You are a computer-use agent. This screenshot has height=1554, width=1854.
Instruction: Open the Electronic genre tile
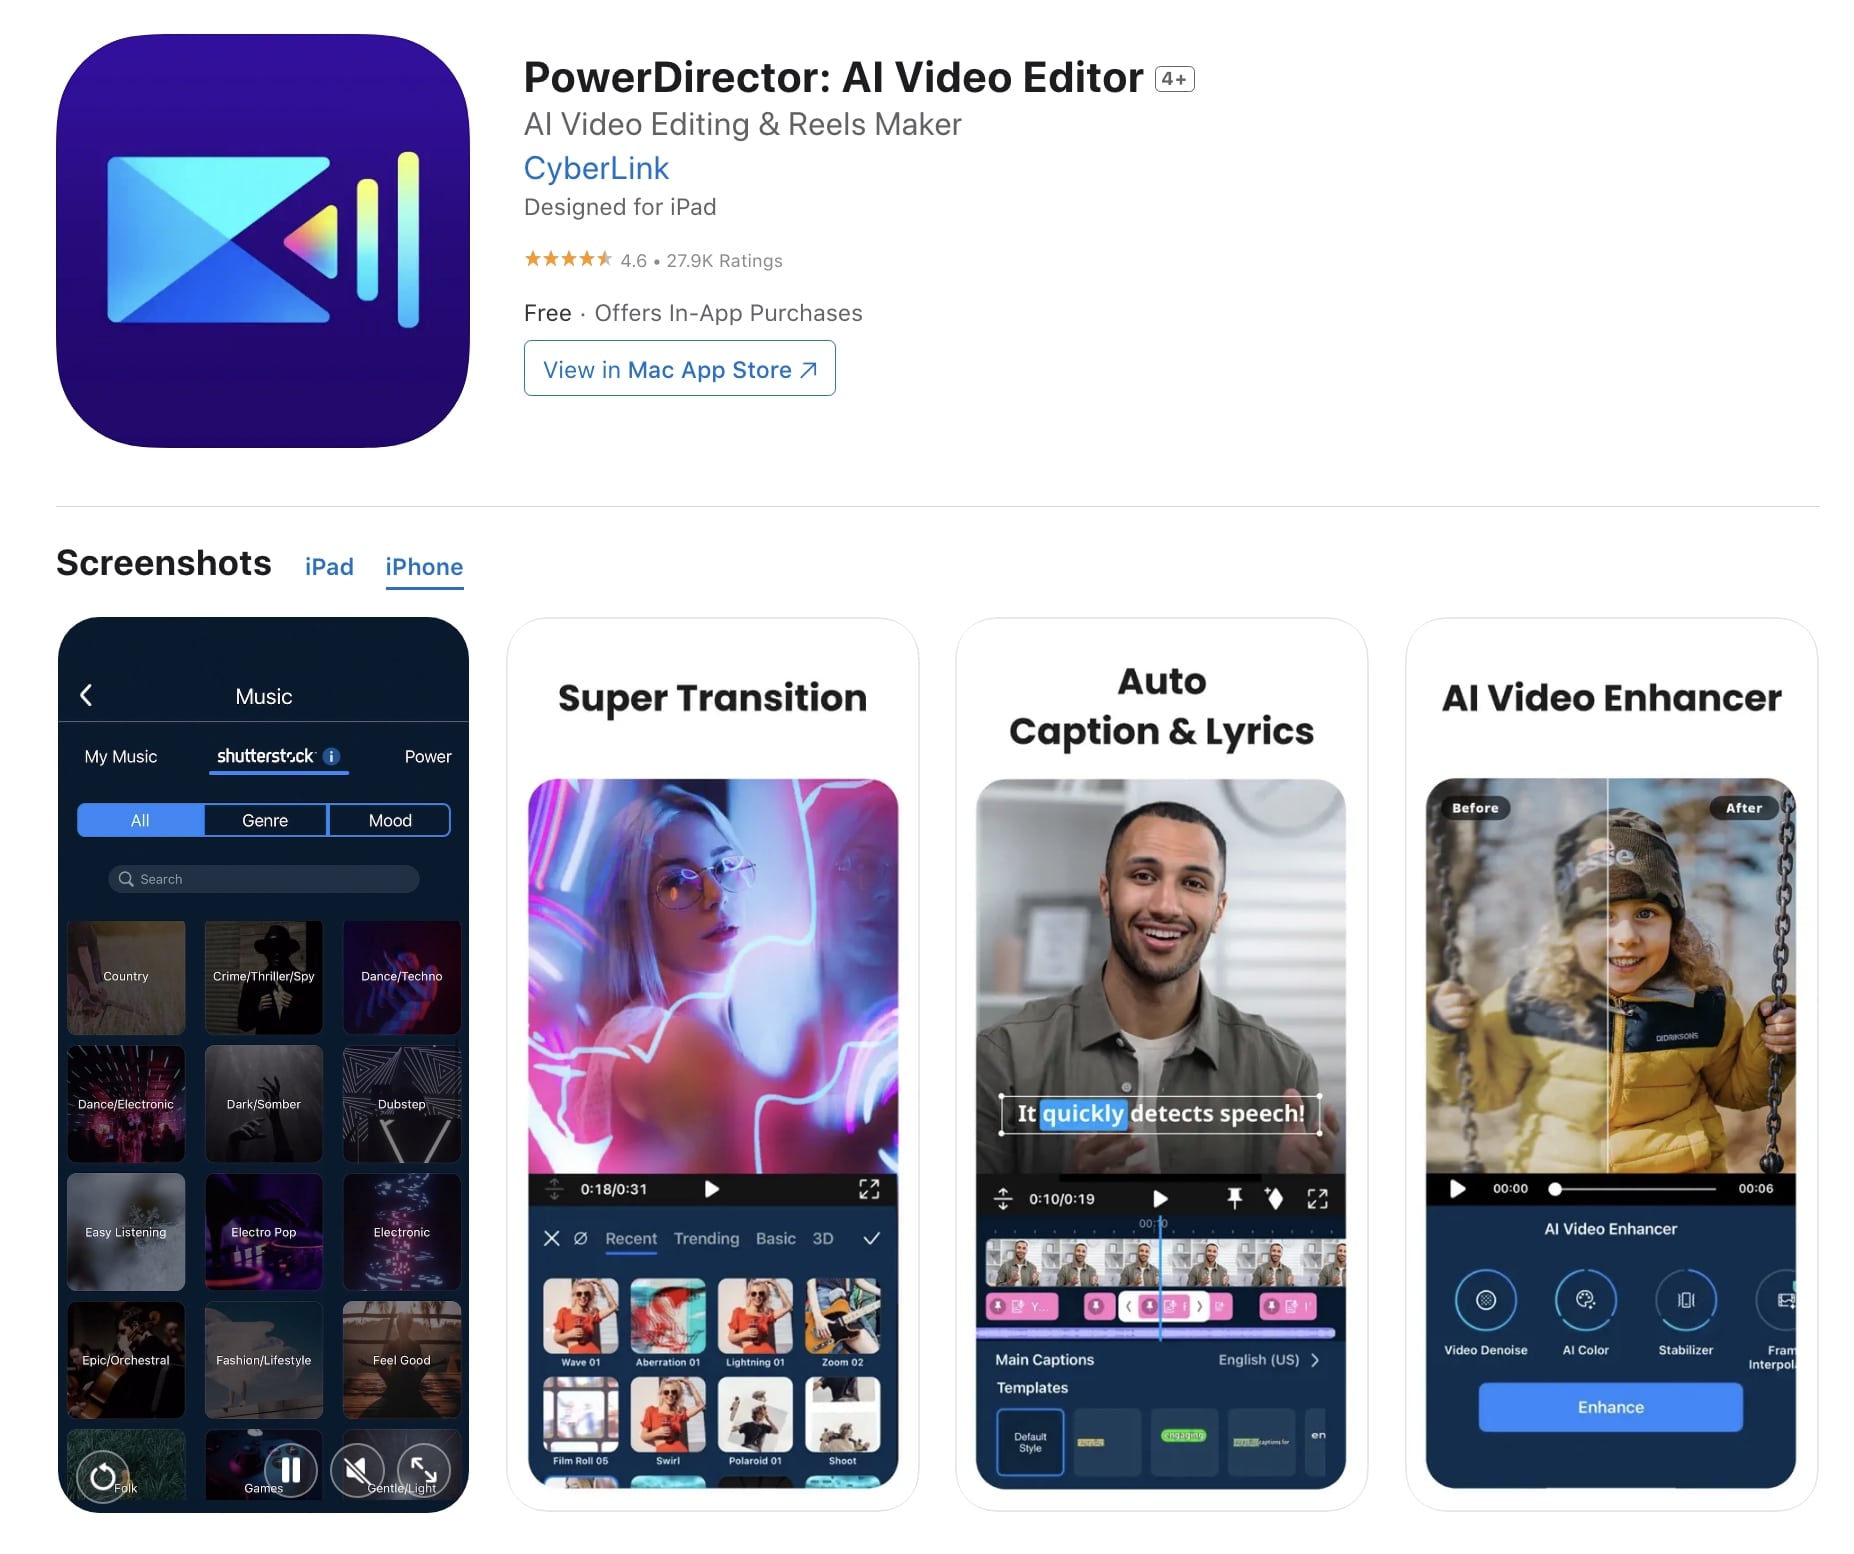point(402,1232)
